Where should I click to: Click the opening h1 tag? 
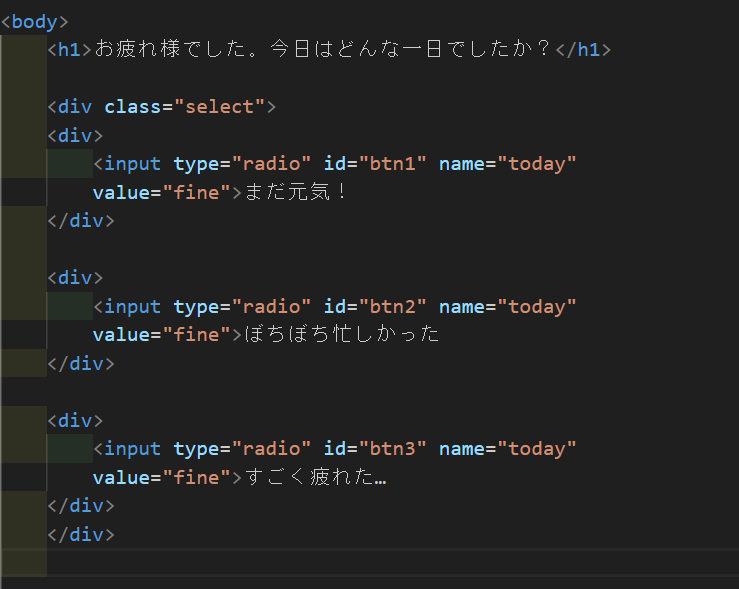69,50
